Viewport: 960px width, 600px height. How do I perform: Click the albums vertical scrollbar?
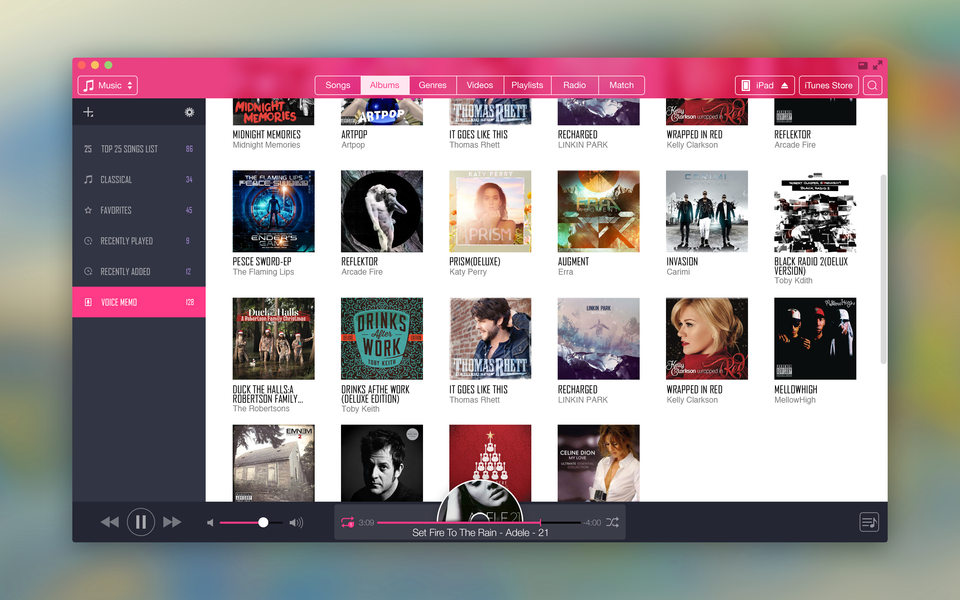coord(883,269)
